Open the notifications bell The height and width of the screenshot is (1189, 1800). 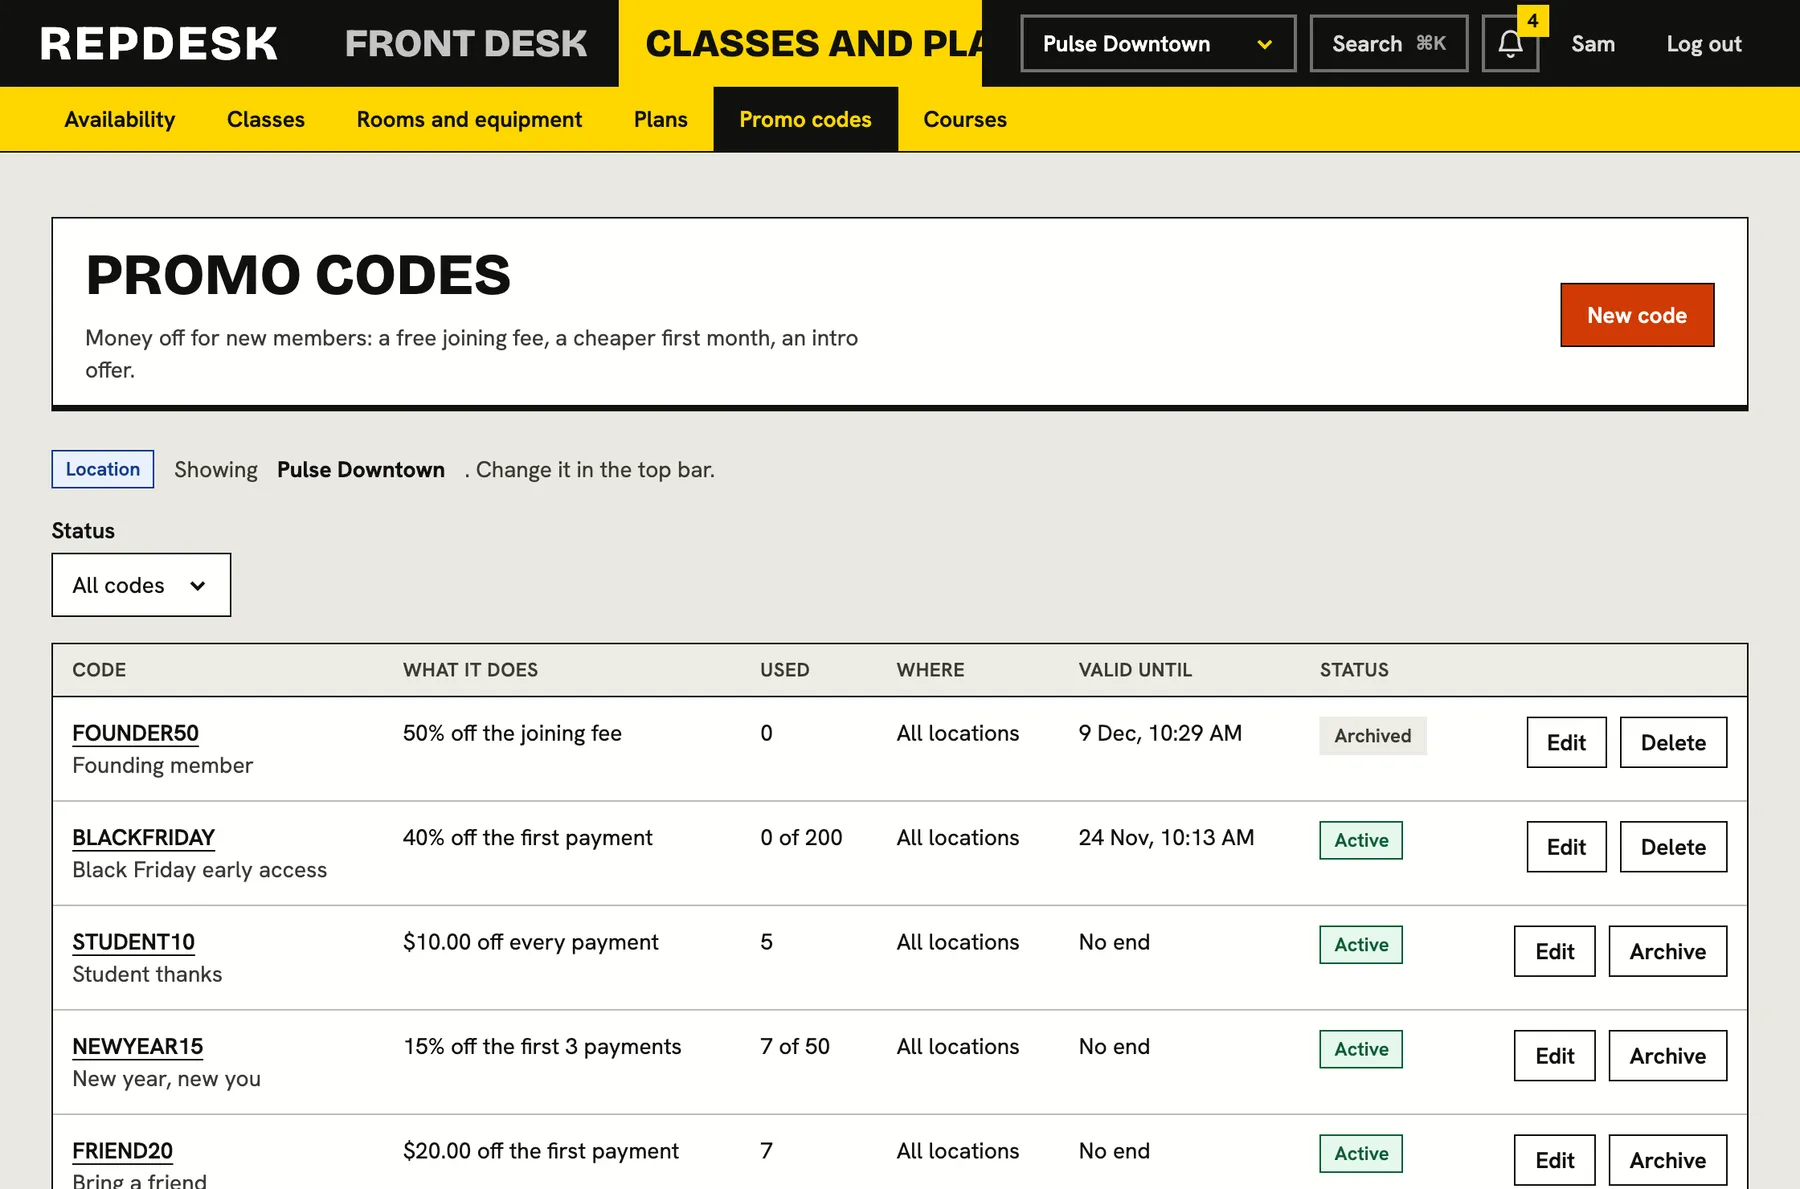pyautogui.click(x=1510, y=44)
